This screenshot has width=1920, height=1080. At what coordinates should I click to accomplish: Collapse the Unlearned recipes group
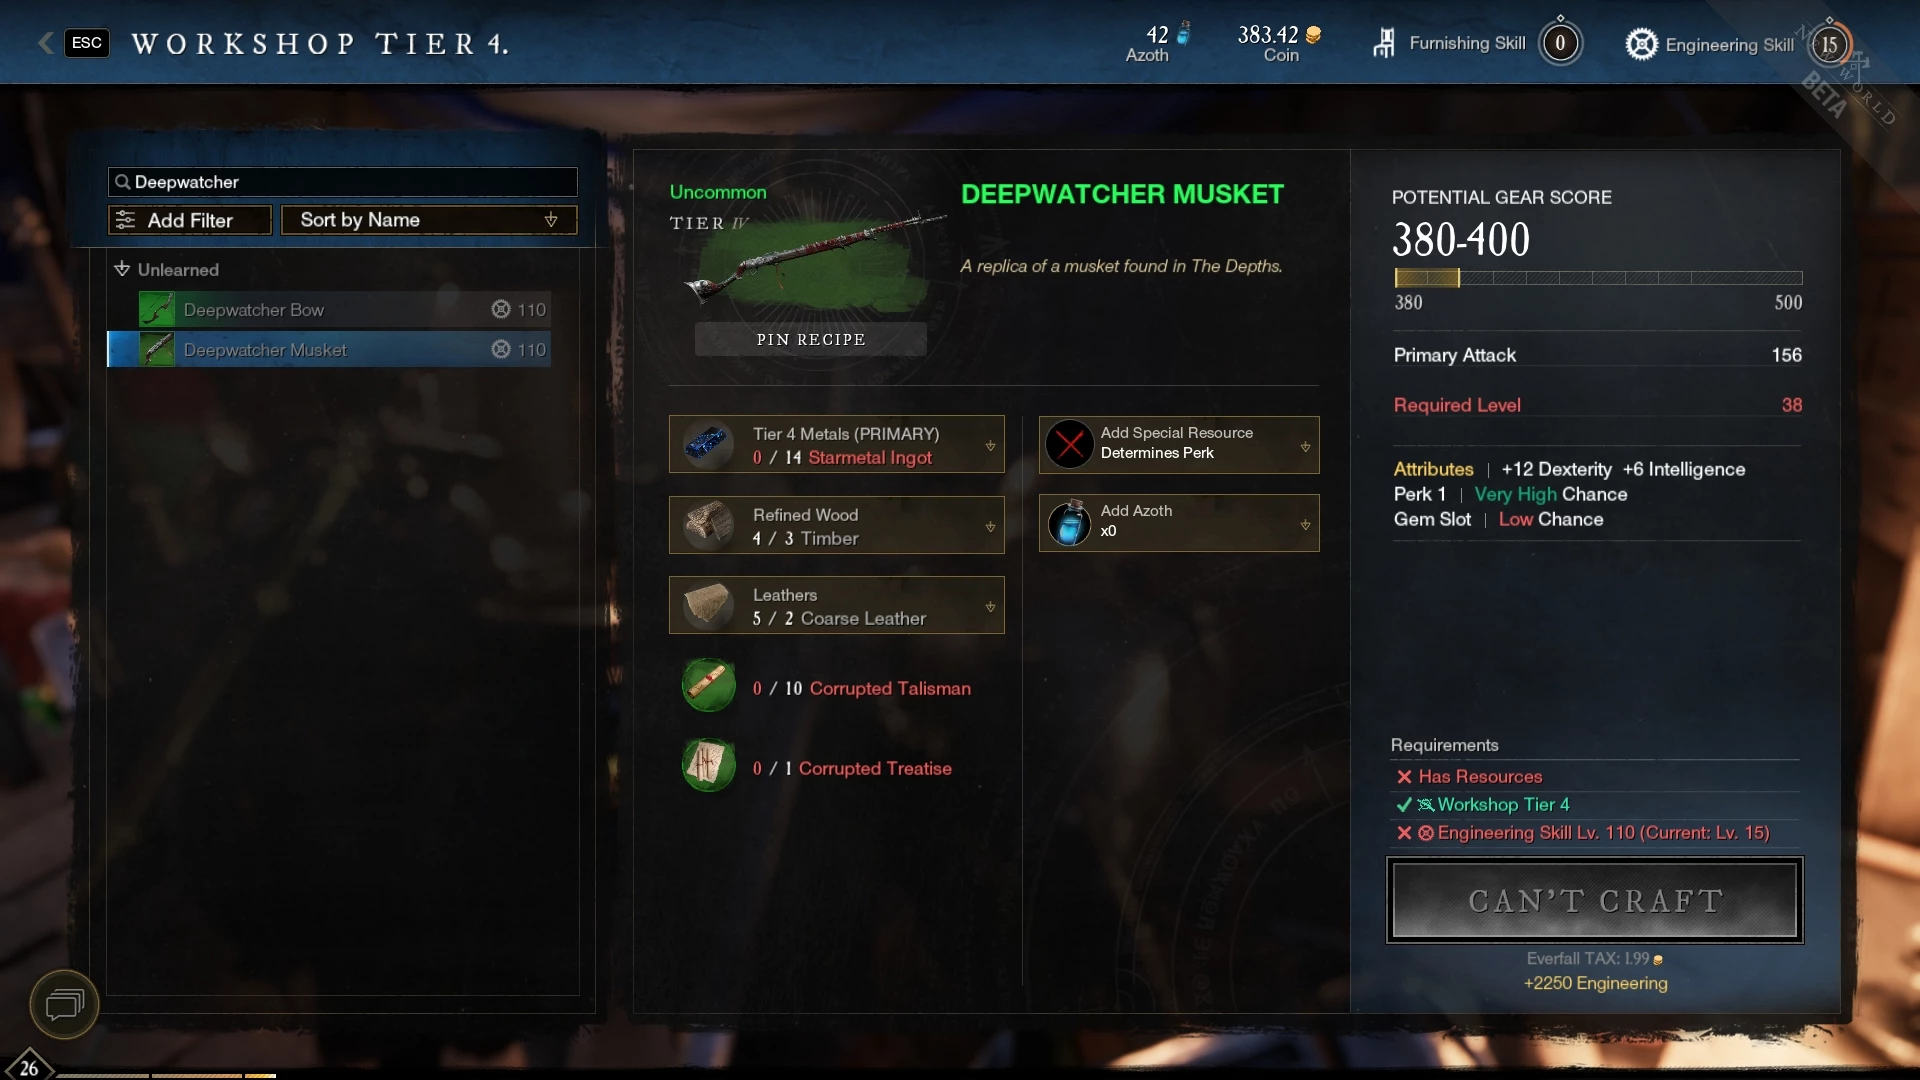pos(122,269)
